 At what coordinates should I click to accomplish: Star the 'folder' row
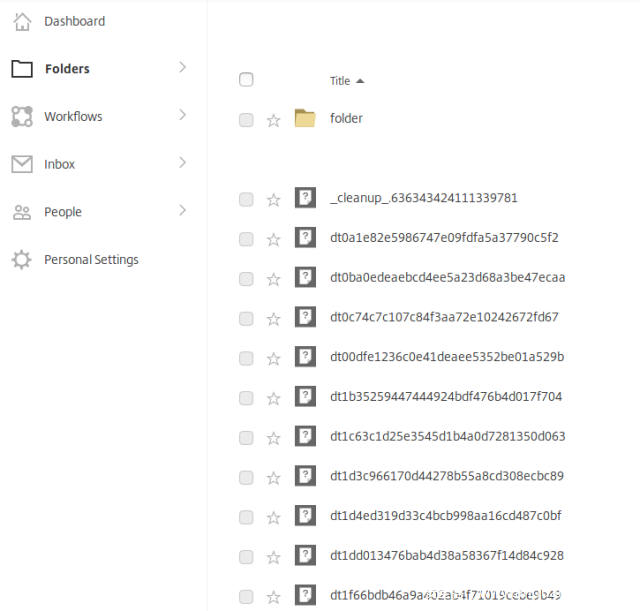pos(273,120)
